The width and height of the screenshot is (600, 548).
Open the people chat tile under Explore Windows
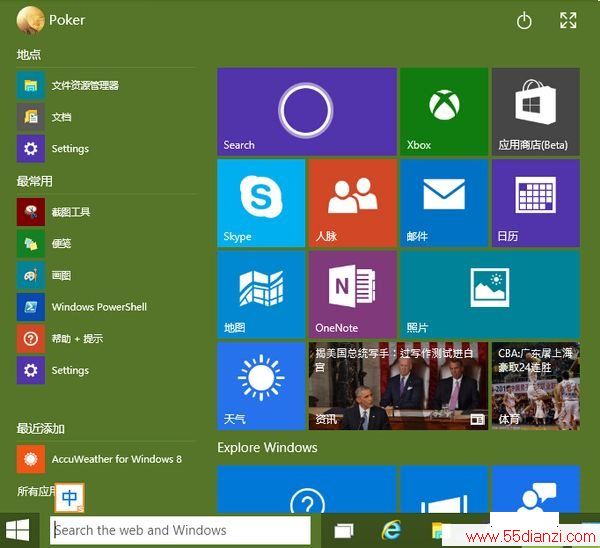point(536,489)
